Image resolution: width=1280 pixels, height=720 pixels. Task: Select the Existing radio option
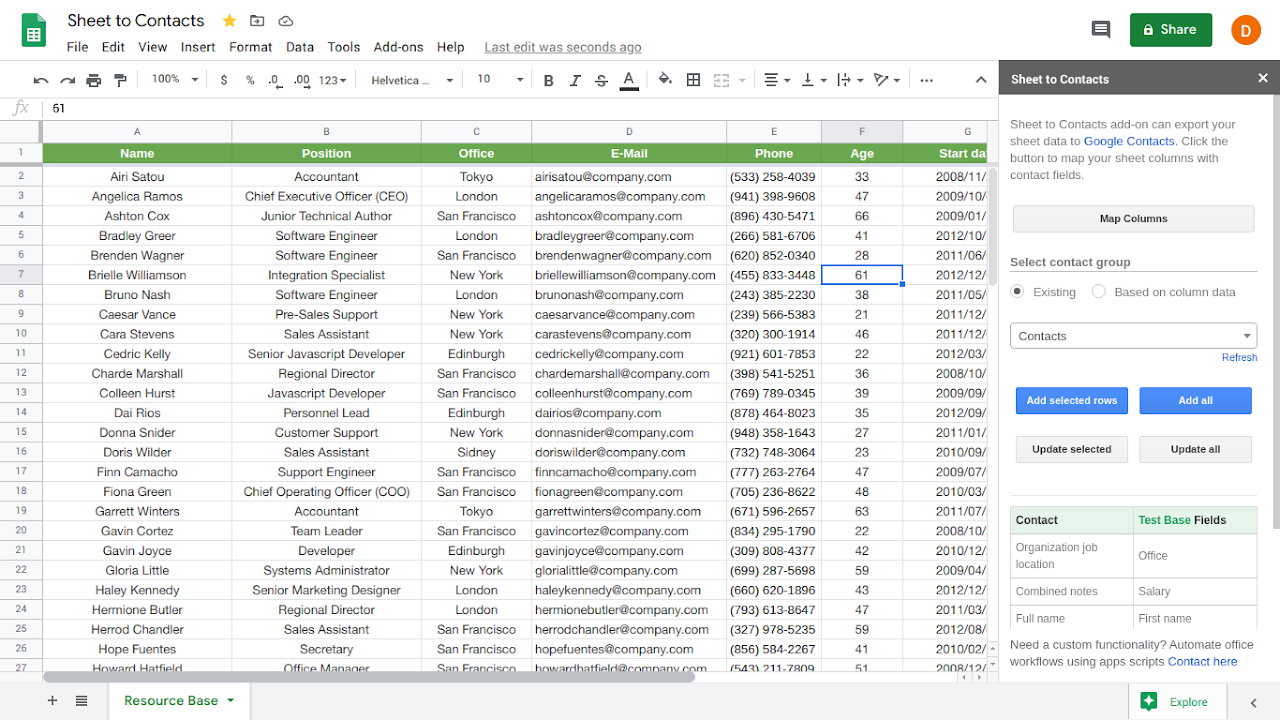click(x=1017, y=291)
